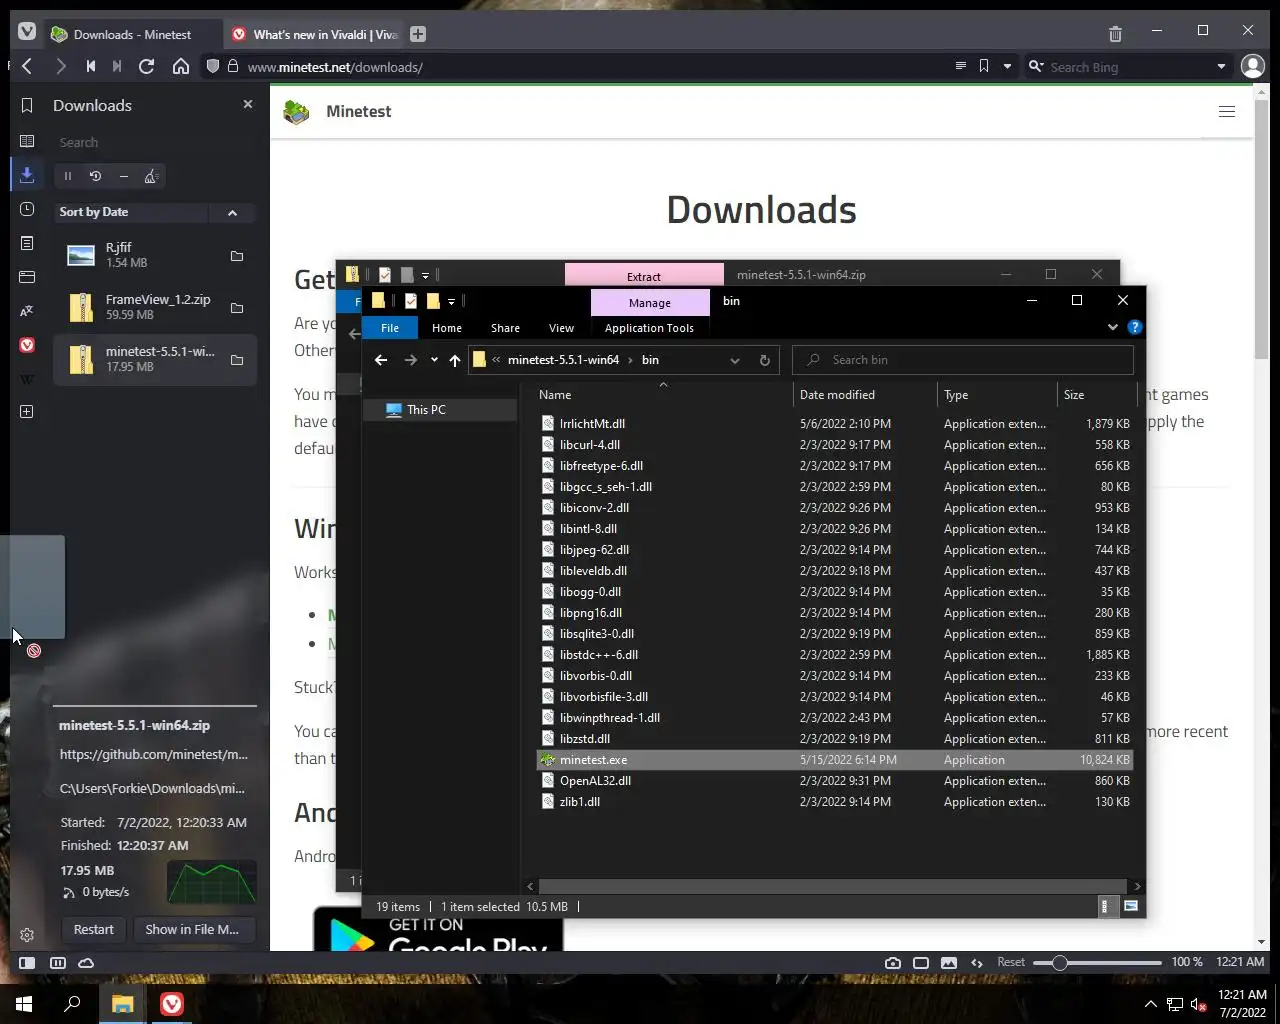Open Bookmarks panel in sidebar
The image size is (1280, 1024).
(27, 106)
